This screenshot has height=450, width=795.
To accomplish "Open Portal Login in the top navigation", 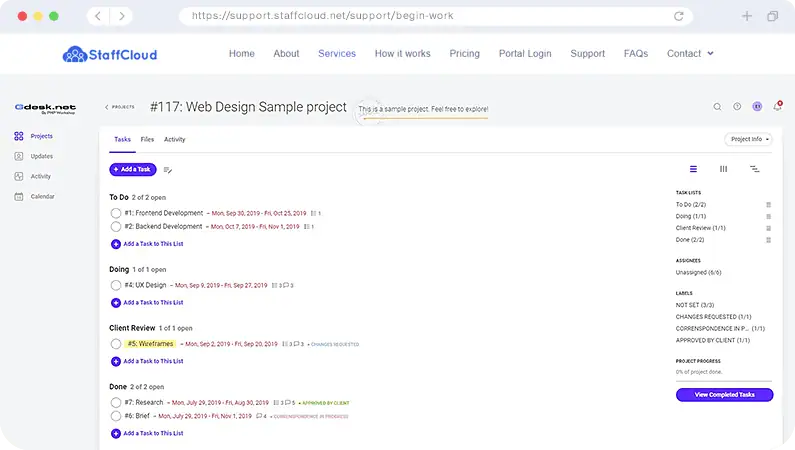I will pos(525,54).
